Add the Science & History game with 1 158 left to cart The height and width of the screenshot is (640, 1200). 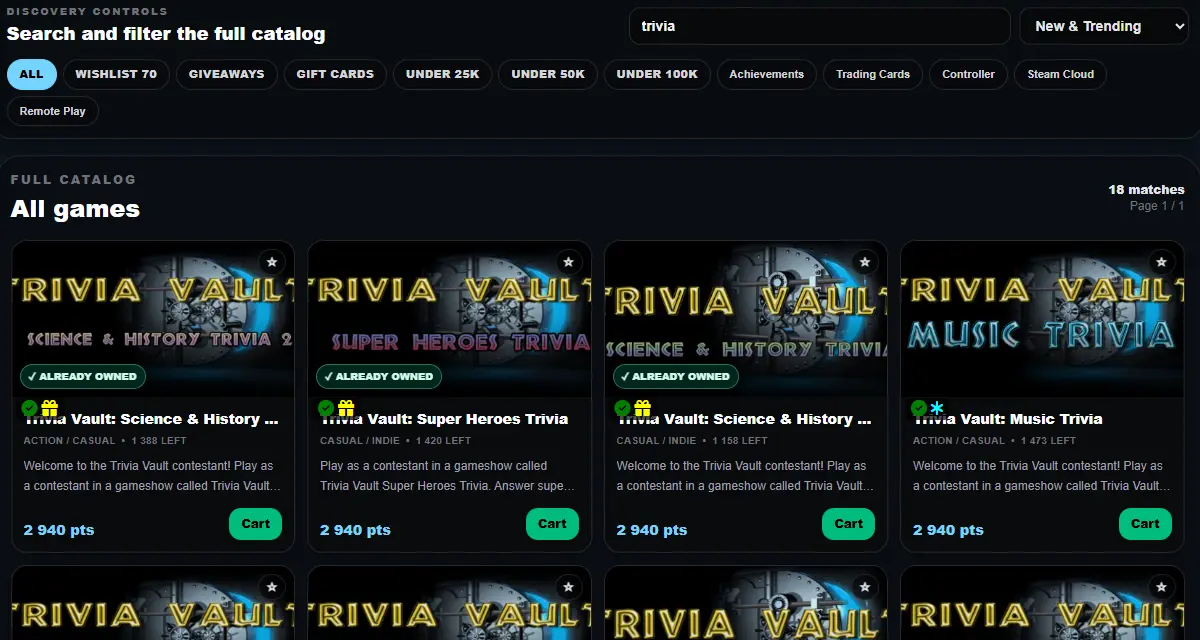(849, 524)
